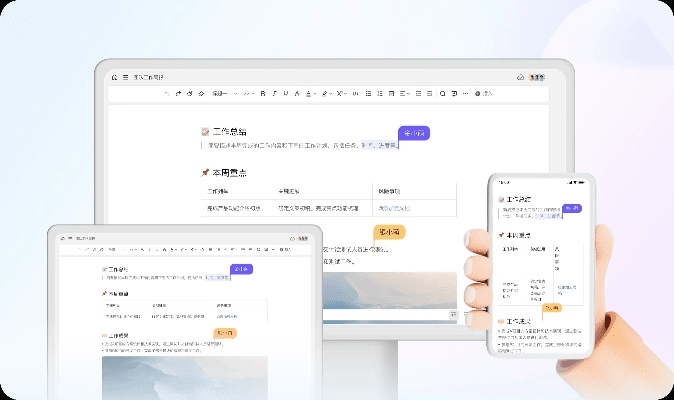Open the superscript X² dropdown

[341, 93]
